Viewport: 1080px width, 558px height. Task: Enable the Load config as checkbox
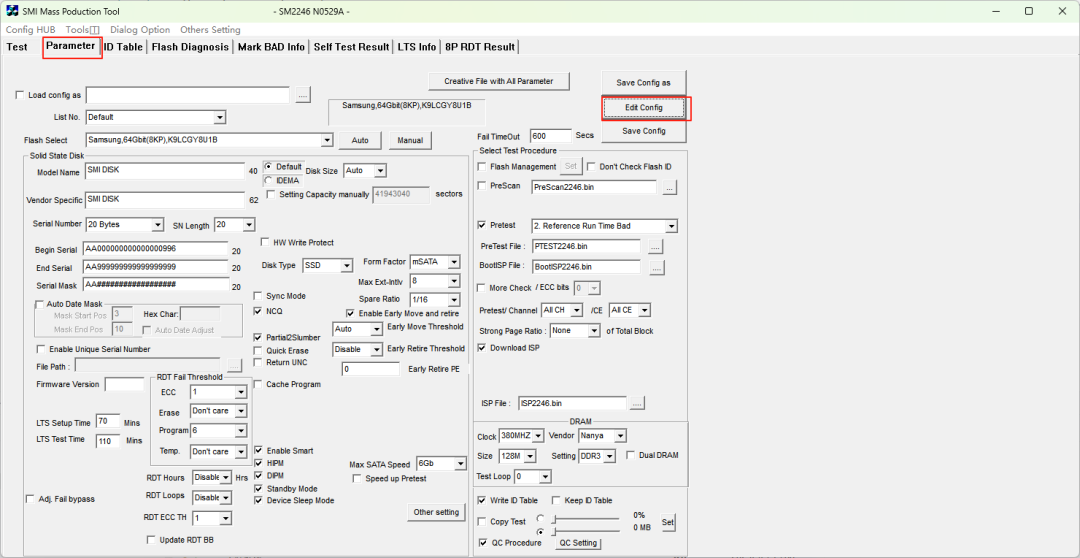[x=19, y=95]
